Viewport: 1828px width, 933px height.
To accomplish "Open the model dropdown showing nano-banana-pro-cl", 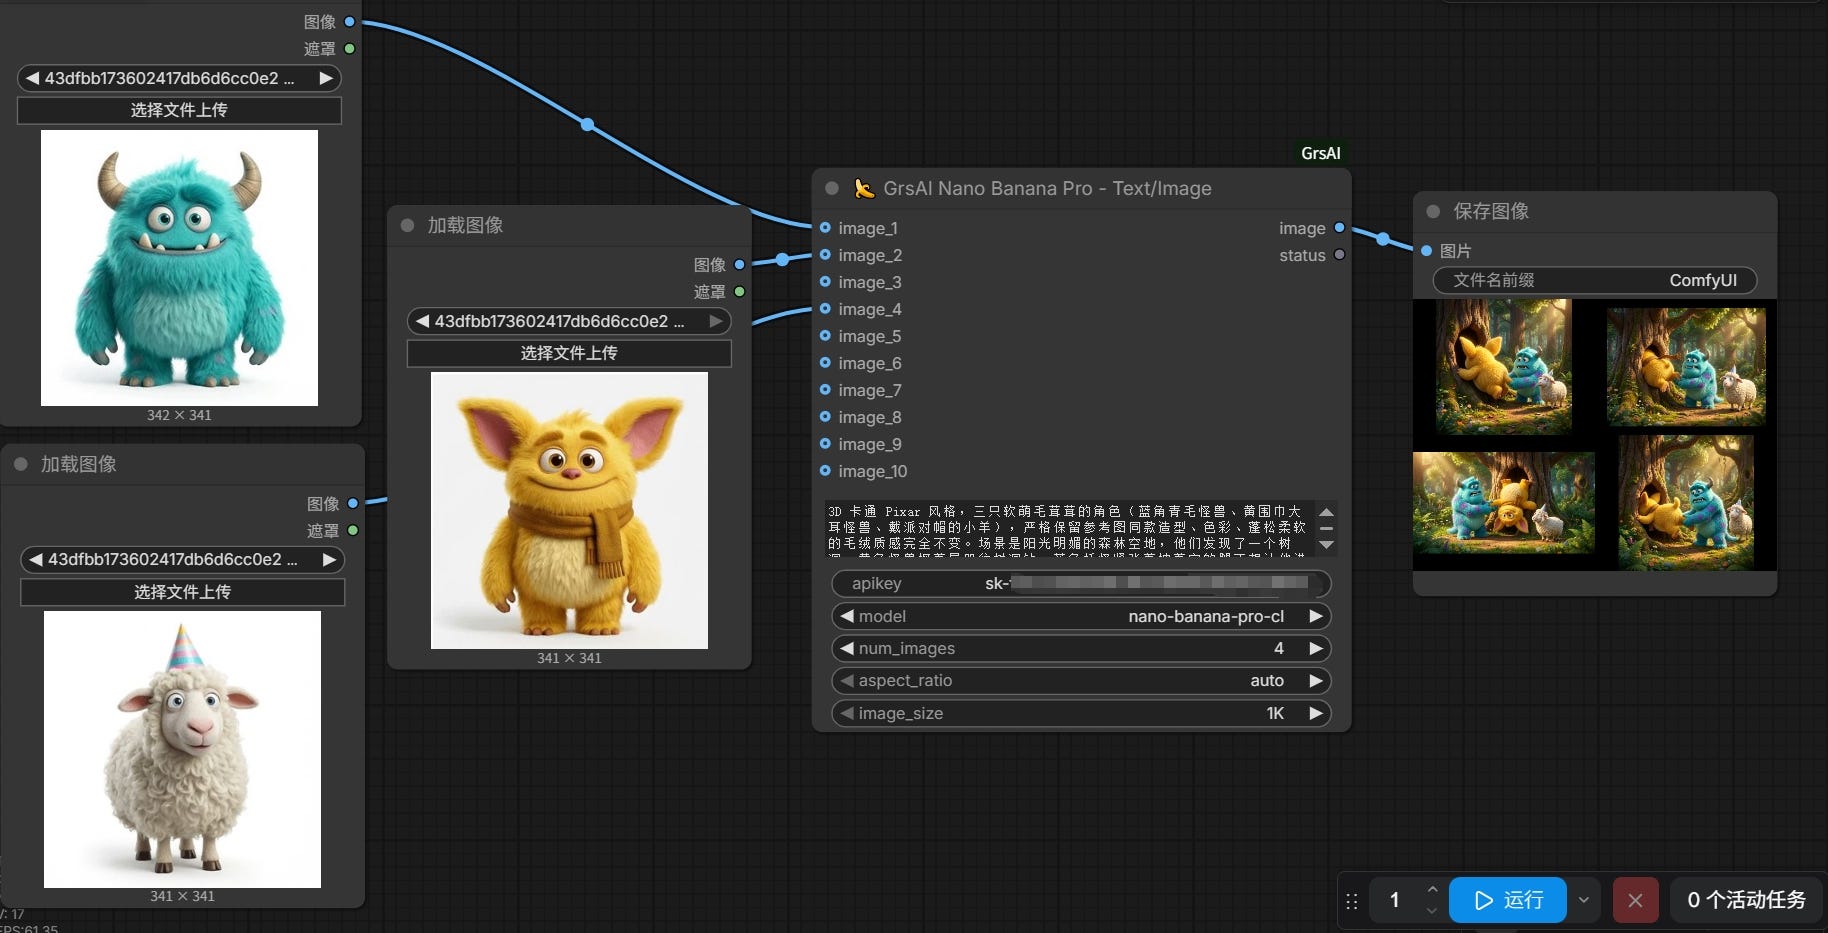I will [1081, 616].
